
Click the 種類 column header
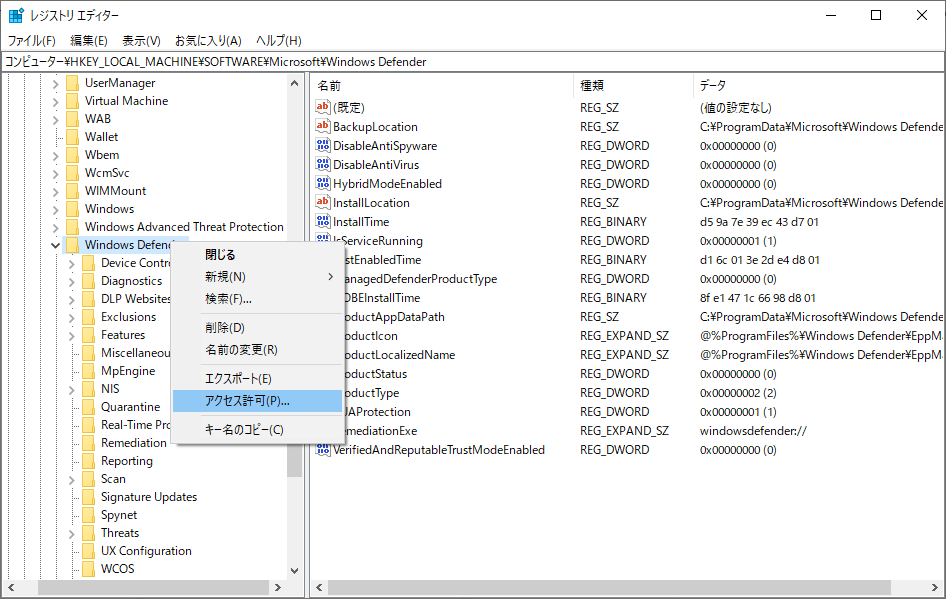pos(633,86)
